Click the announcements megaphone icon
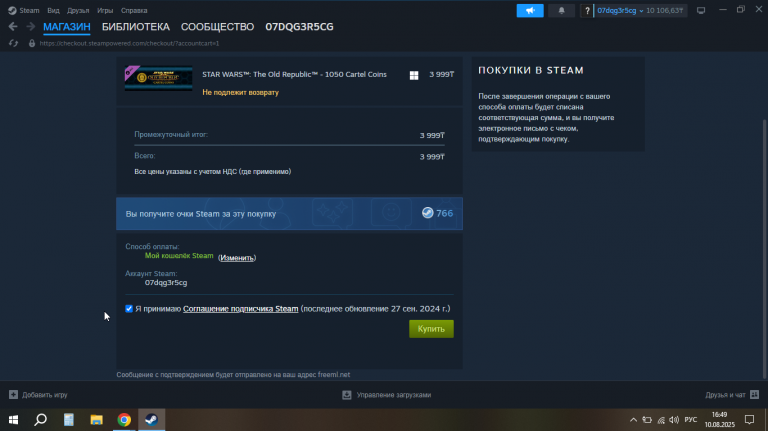Screen dimensions: 768x431 pyautogui.click(x=530, y=10)
